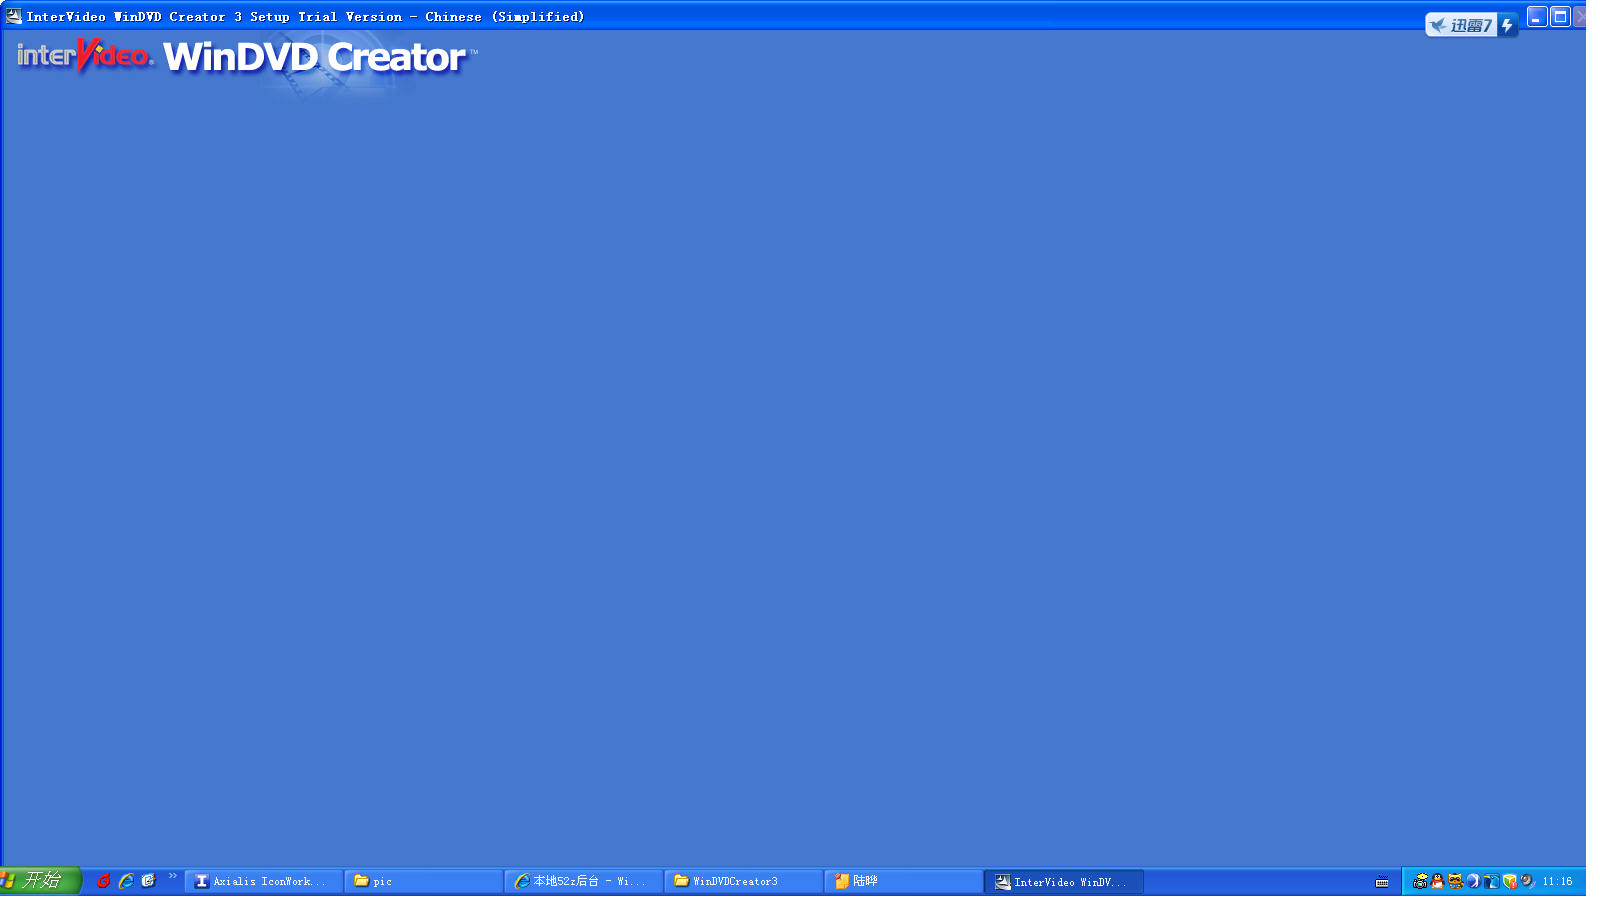This screenshot has width=1600, height=900.
Task: Open QQ penguin tray icon
Action: [1438, 881]
